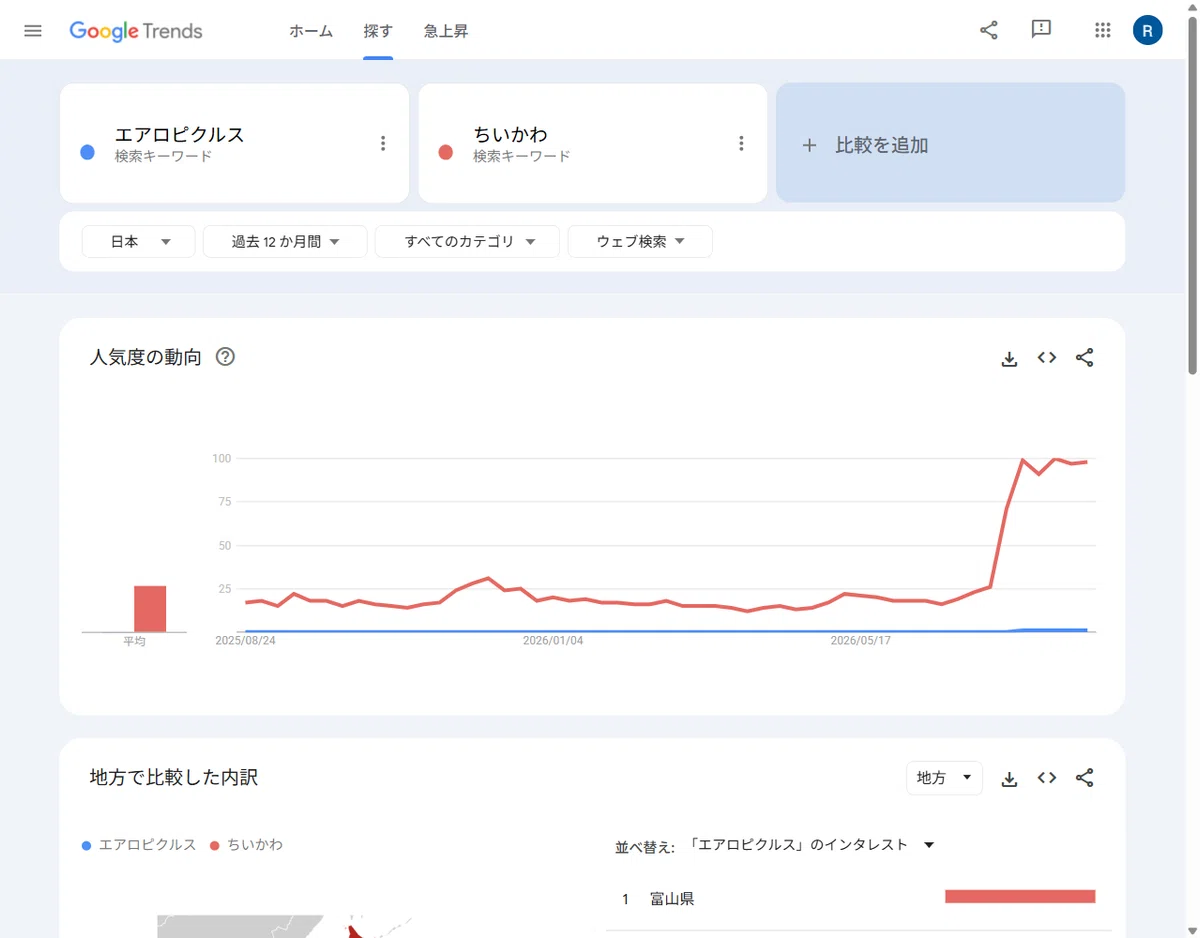Expand the 並べ替え sort dropdown
This screenshot has width=1200, height=938.
(812, 845)
